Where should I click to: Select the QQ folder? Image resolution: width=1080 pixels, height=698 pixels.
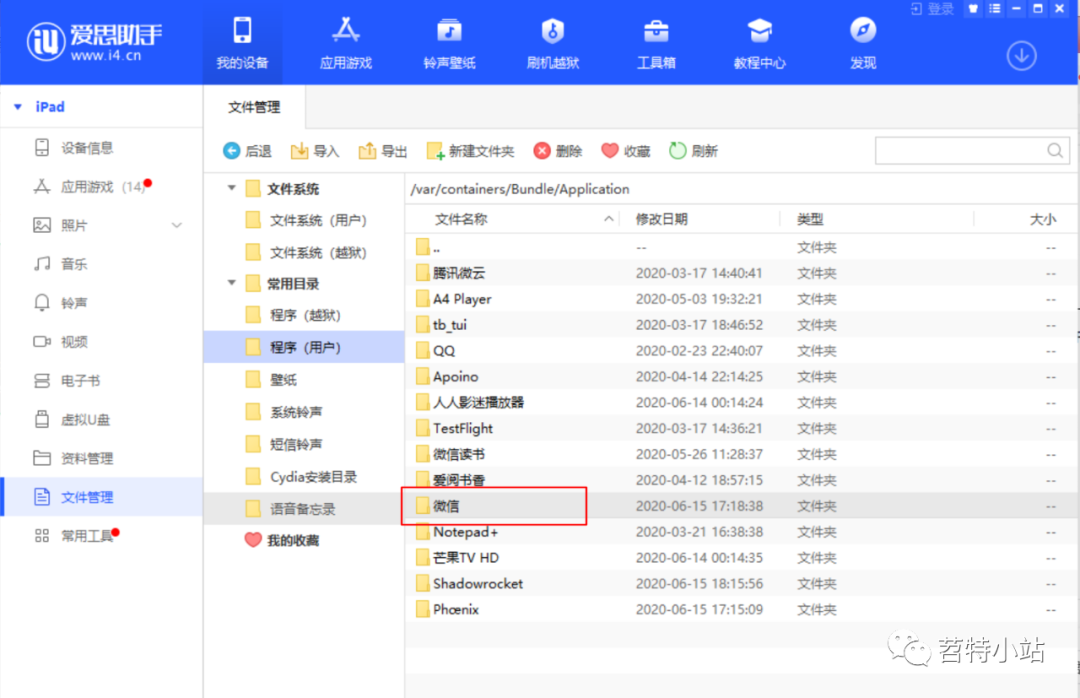(741, 351)
